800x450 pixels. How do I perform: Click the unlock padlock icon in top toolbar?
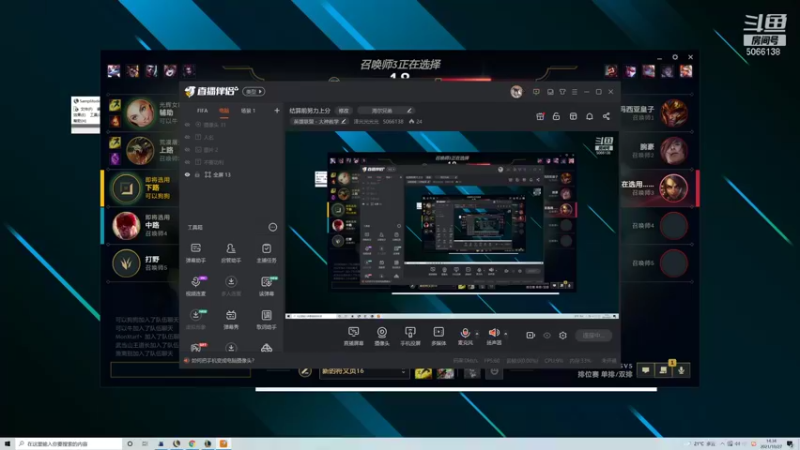pos(556,116)
